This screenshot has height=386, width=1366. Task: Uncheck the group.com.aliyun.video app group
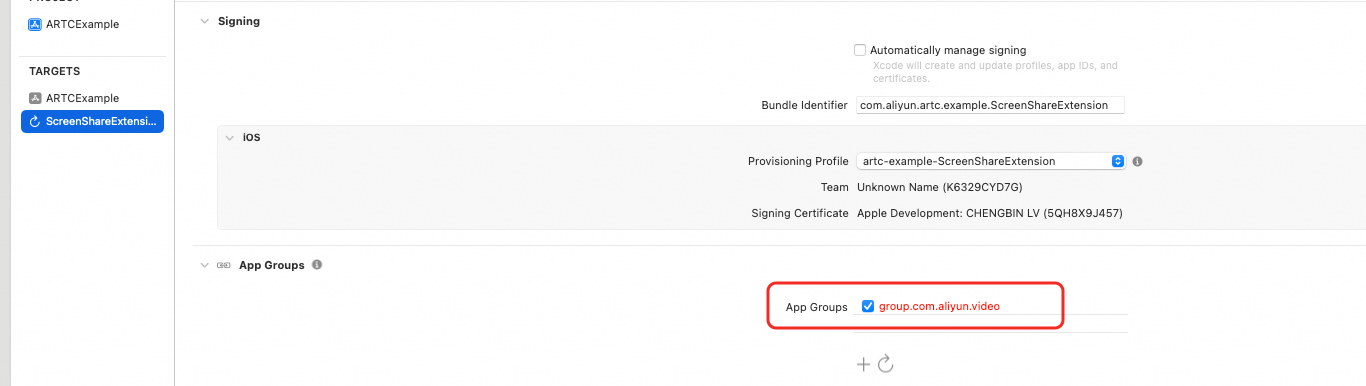click(x=868, y=306)
